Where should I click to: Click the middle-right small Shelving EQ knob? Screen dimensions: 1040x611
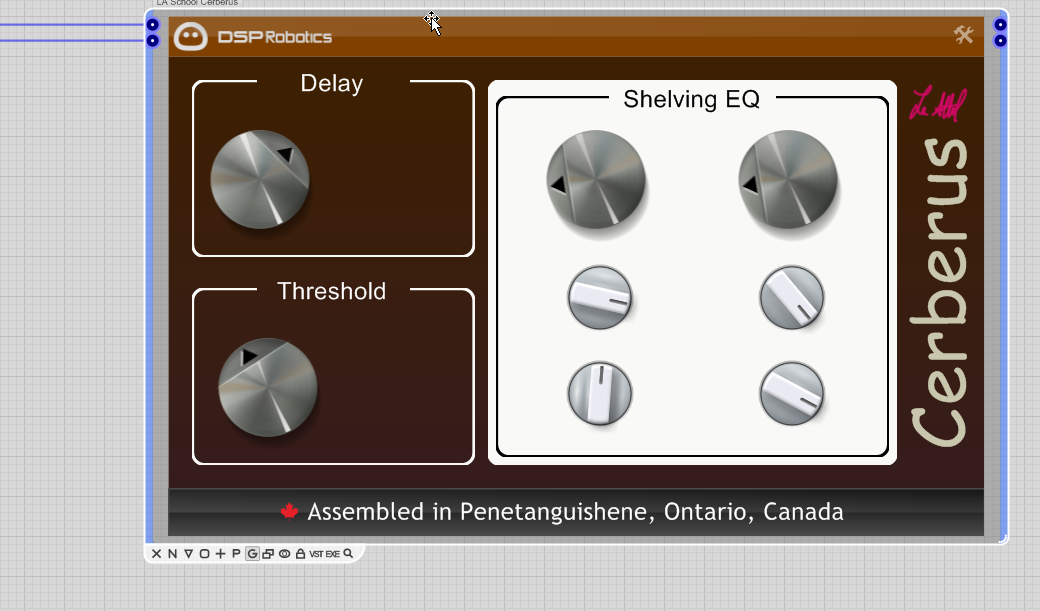(792, 297)
